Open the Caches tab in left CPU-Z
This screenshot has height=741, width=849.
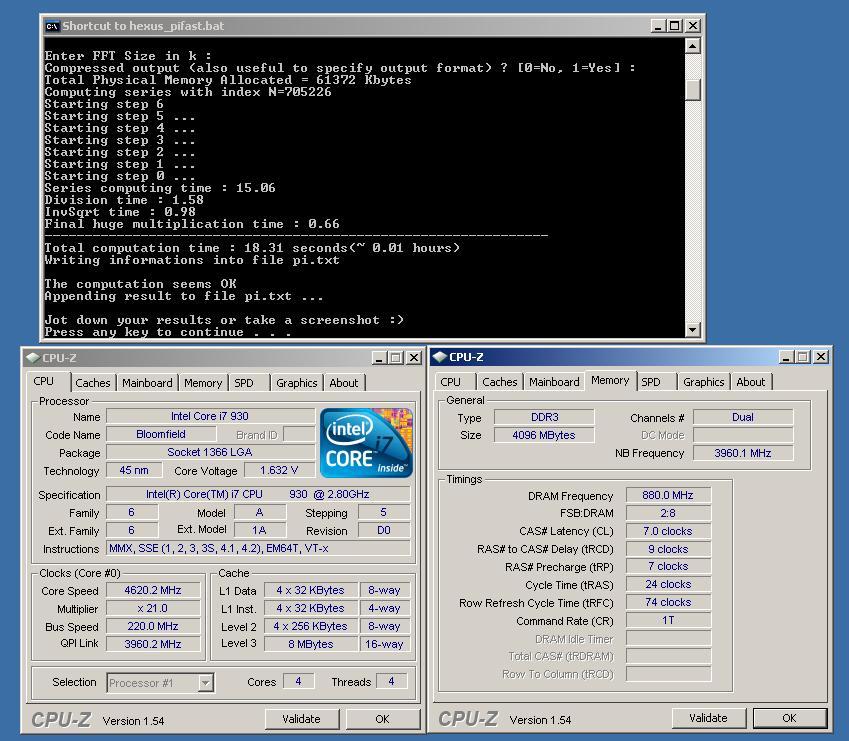point(93,383)
